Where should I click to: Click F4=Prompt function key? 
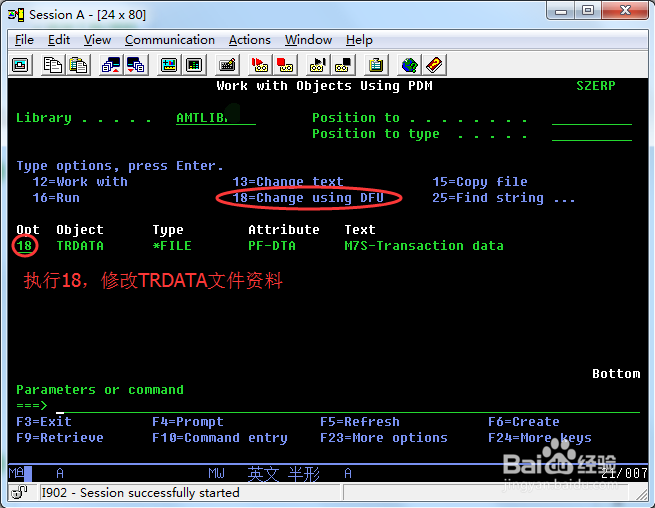pyautogui.click(x=188, y=422)
